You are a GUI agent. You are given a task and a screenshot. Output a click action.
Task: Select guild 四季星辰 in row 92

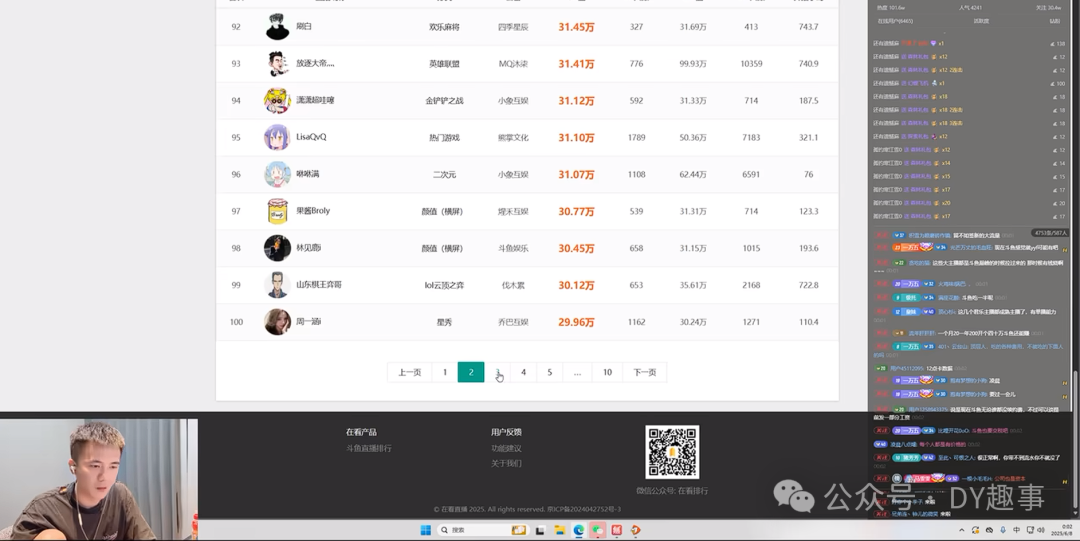pyautogui.click(x=513, y=27)
